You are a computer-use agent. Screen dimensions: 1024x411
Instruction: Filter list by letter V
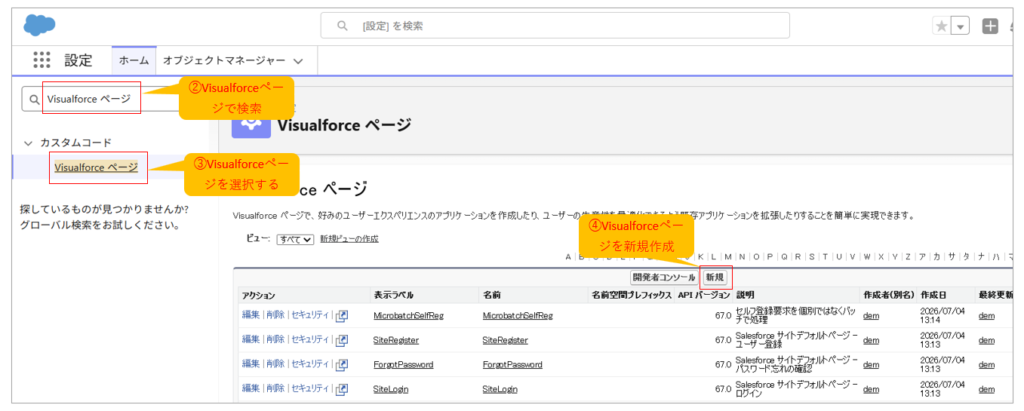click(852, 257)
